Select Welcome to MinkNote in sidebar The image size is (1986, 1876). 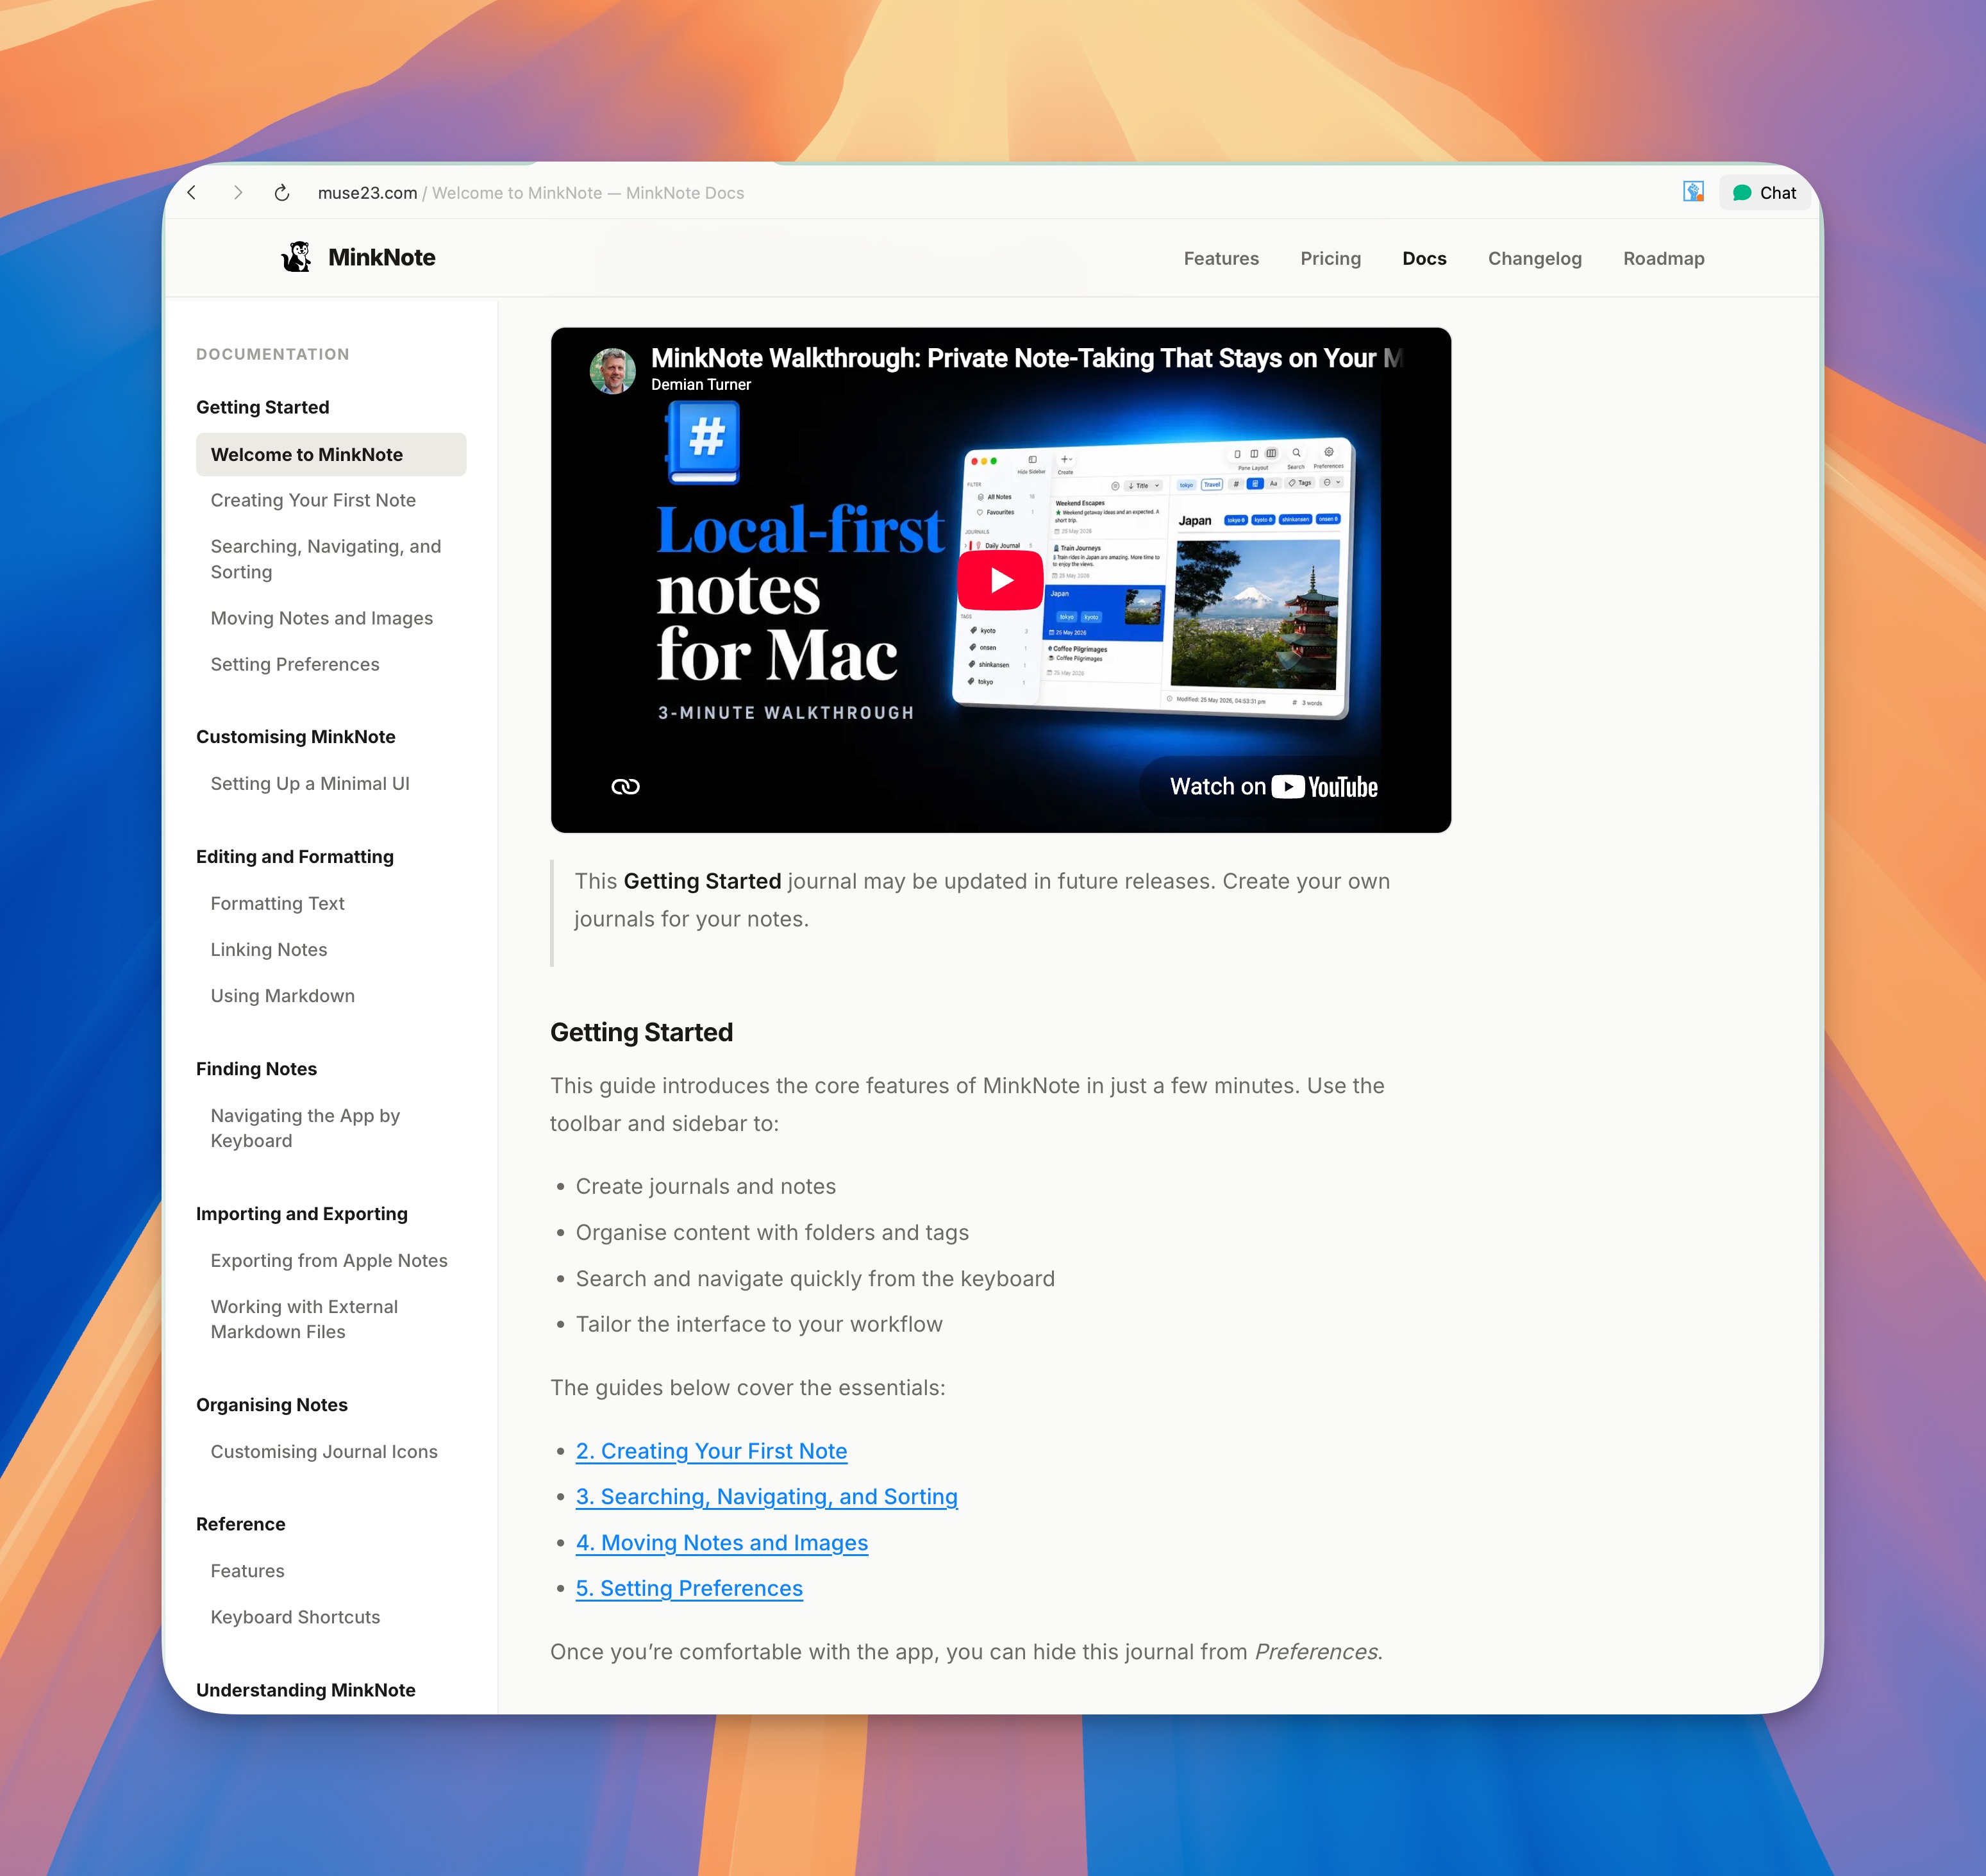click(x=331, y=455)
